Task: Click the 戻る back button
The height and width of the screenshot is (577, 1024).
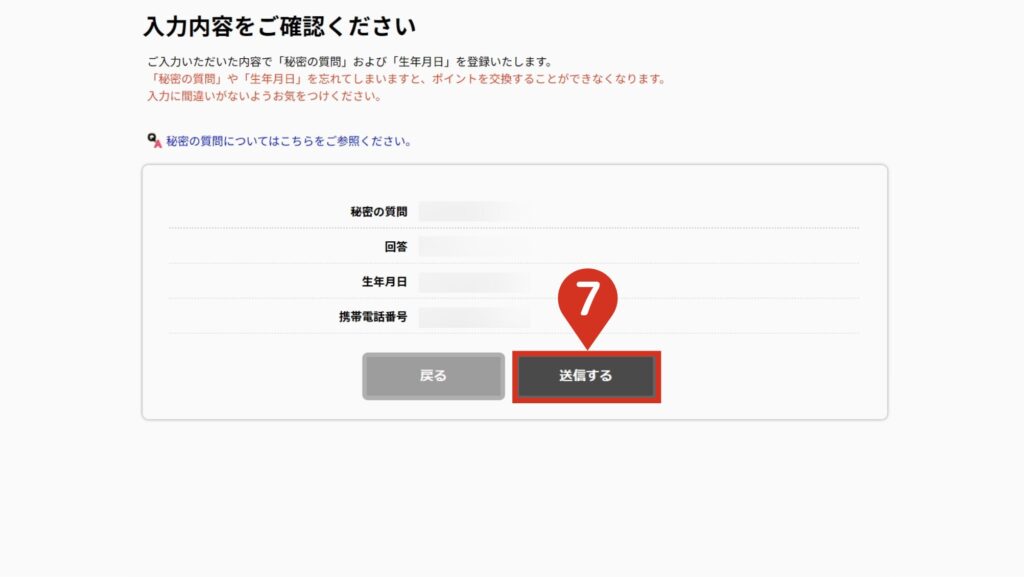Action: tap(434, 376)
